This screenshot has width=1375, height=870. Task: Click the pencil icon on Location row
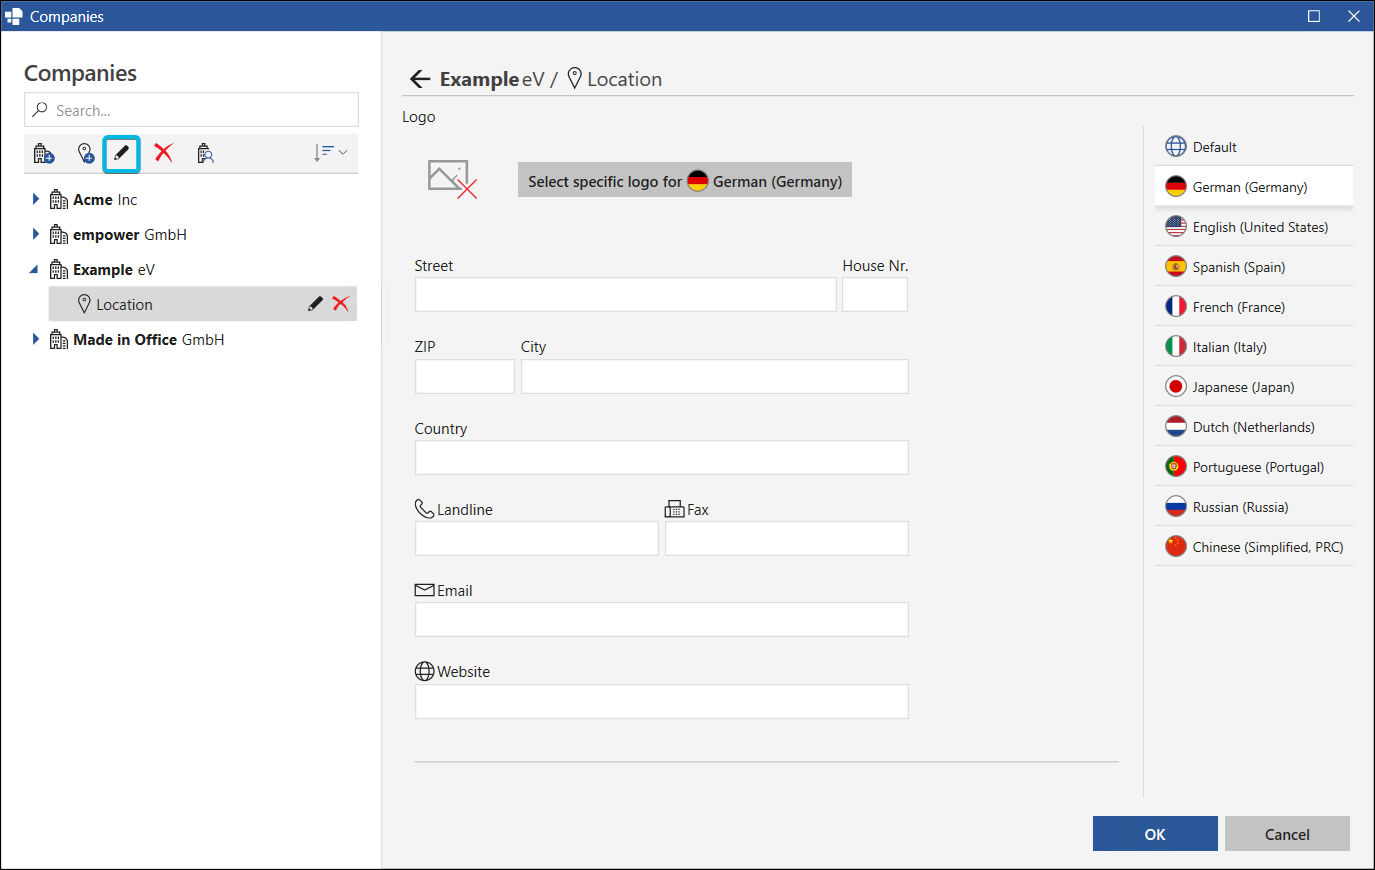point(315,304)
